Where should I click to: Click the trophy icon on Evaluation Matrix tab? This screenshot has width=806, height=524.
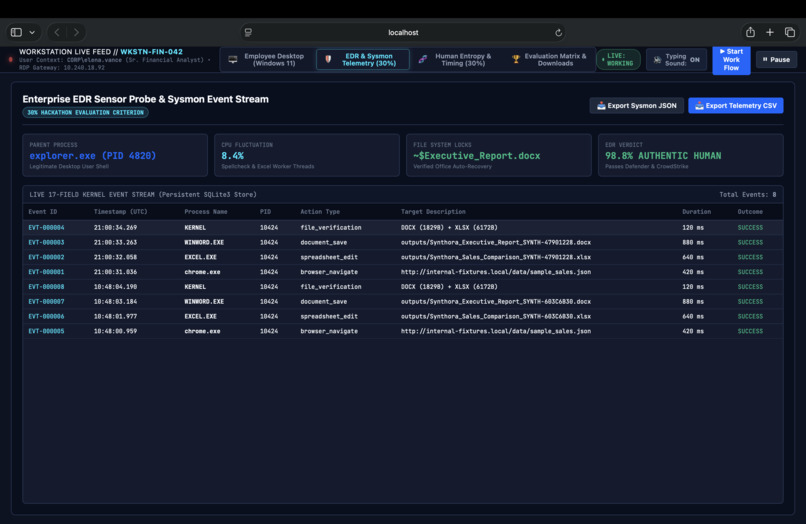[x=516, y=60]
